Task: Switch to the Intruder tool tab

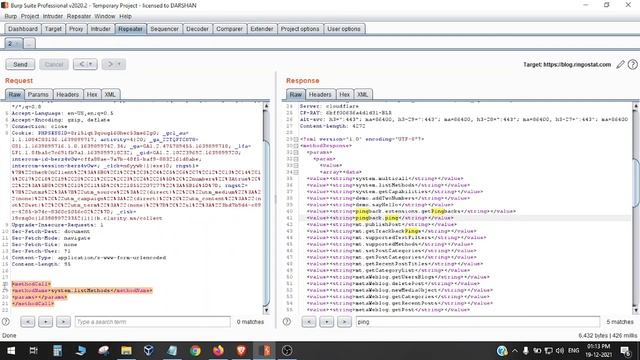Action: 100,29
